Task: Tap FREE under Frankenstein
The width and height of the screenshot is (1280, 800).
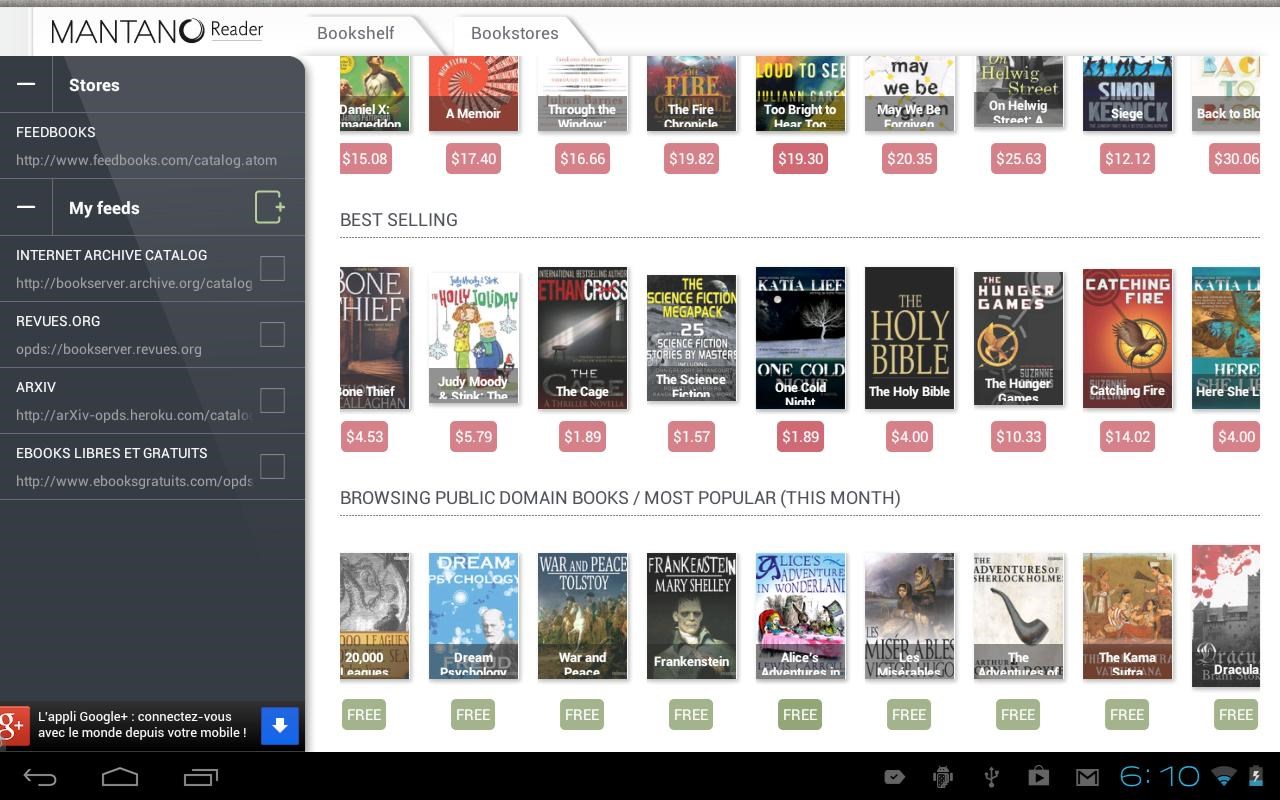Action: pyautogui.click(x=690, y=714)
